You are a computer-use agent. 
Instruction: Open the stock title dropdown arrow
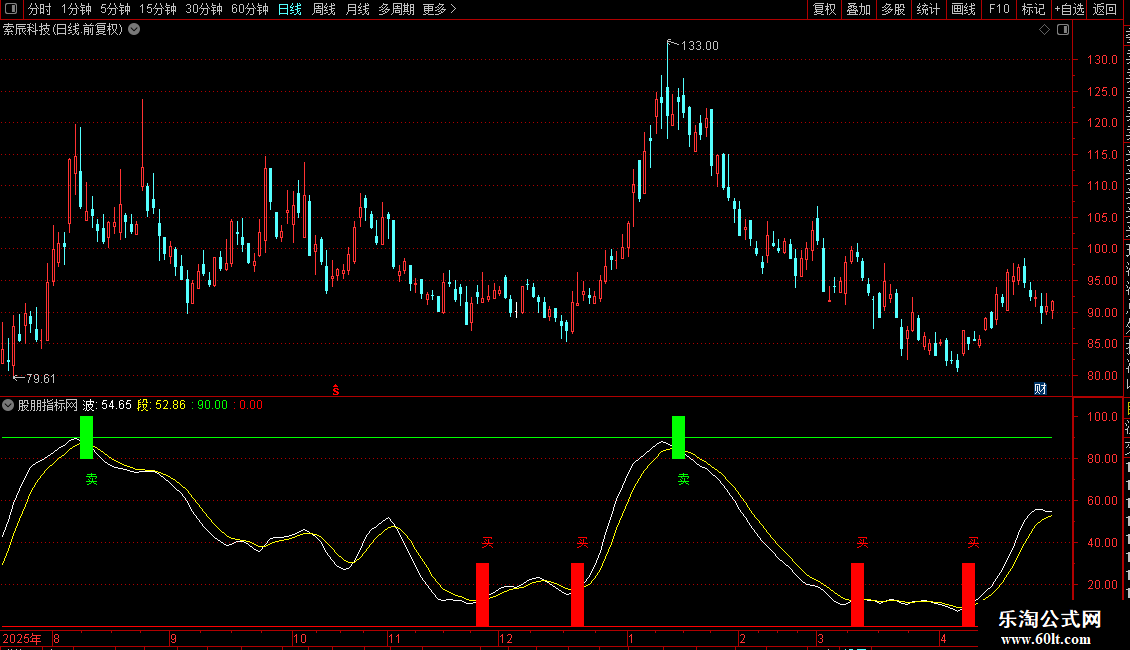134,30
